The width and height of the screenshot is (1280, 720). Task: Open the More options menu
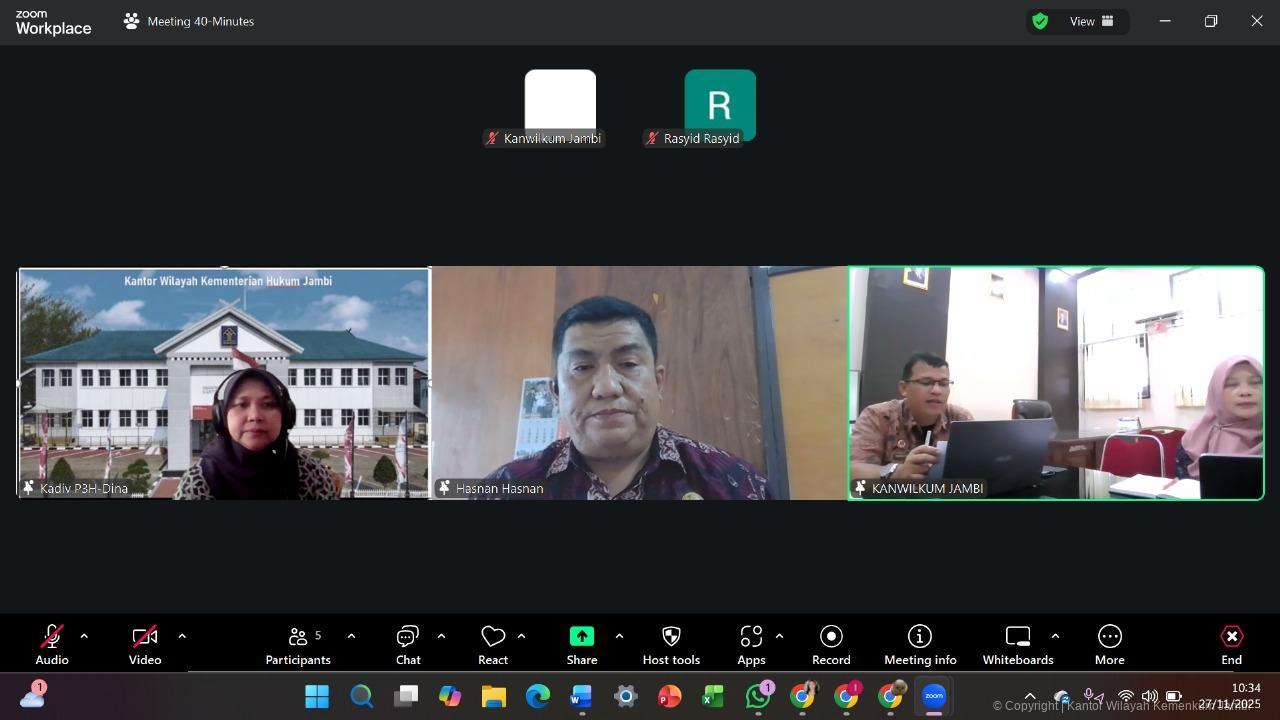[x=1109, y=645]
